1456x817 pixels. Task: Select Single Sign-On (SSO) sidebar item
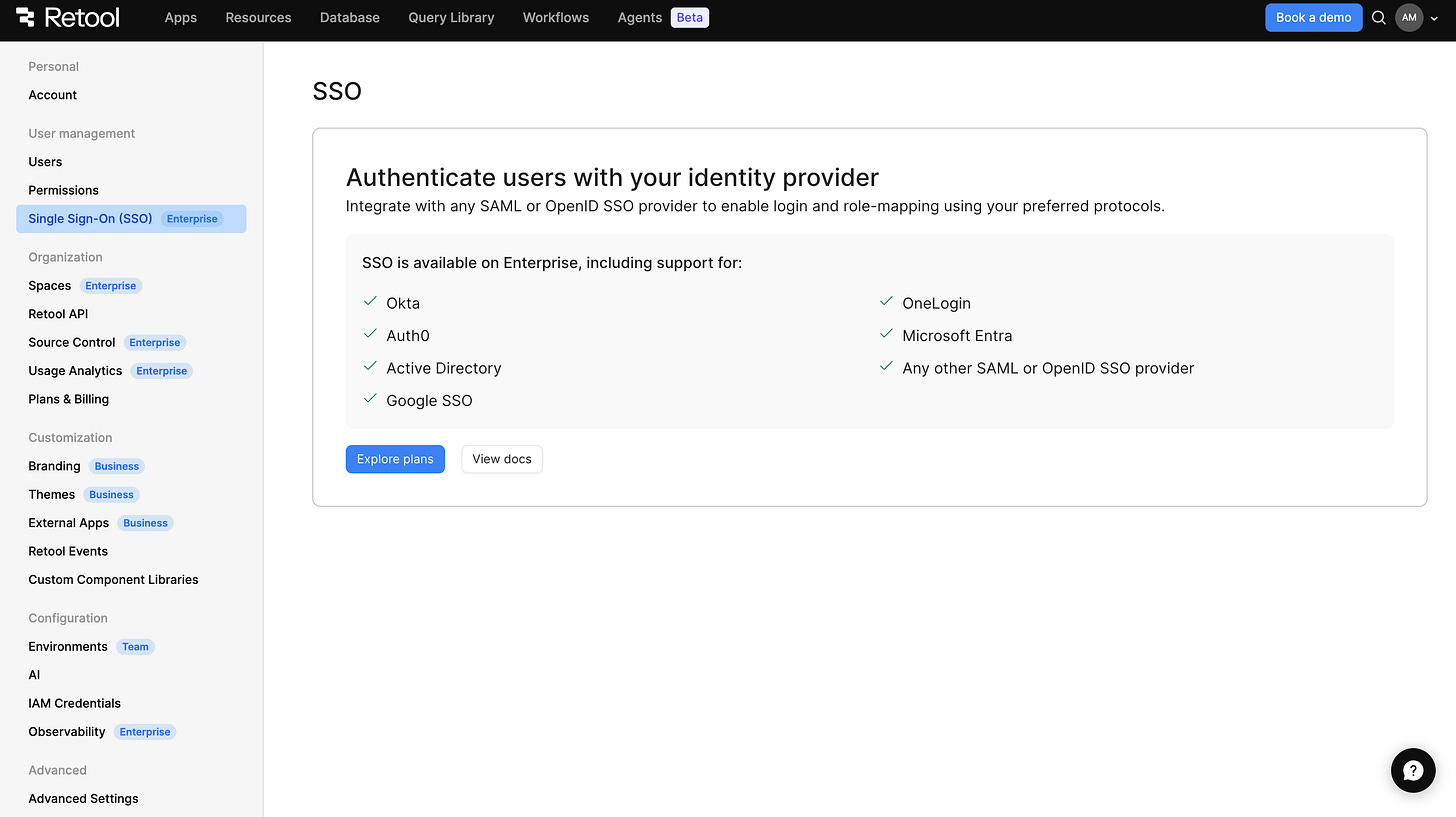(x=131, y=219)
